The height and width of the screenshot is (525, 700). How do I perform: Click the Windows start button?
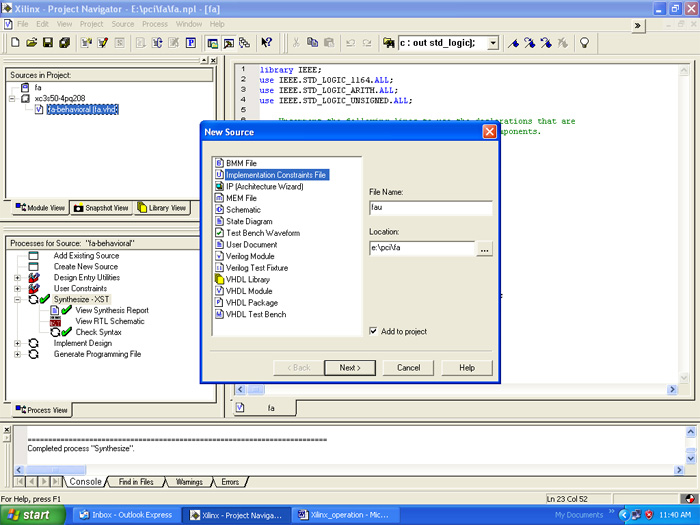point(31,515)
